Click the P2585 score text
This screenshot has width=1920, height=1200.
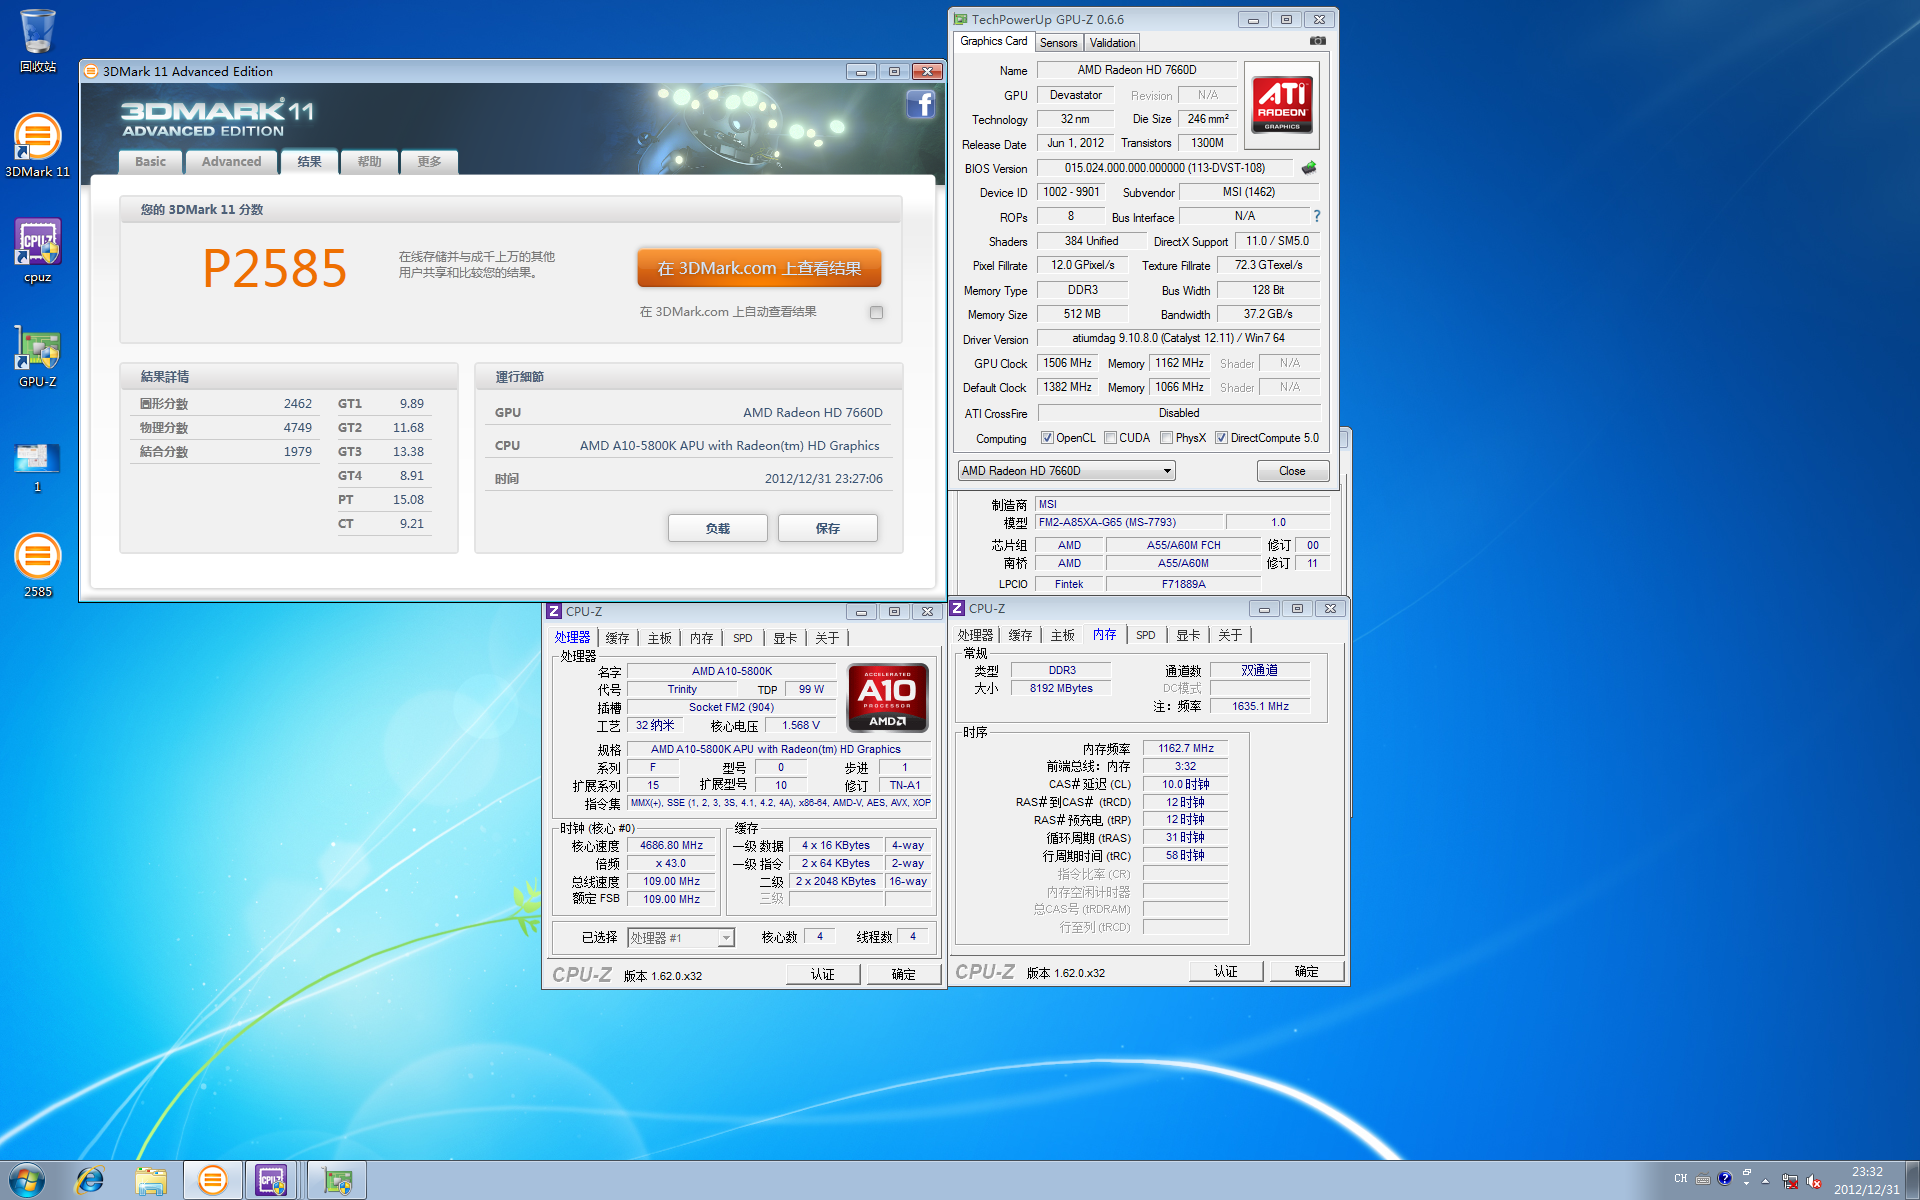pyautogui.click(x=274, y=269)
